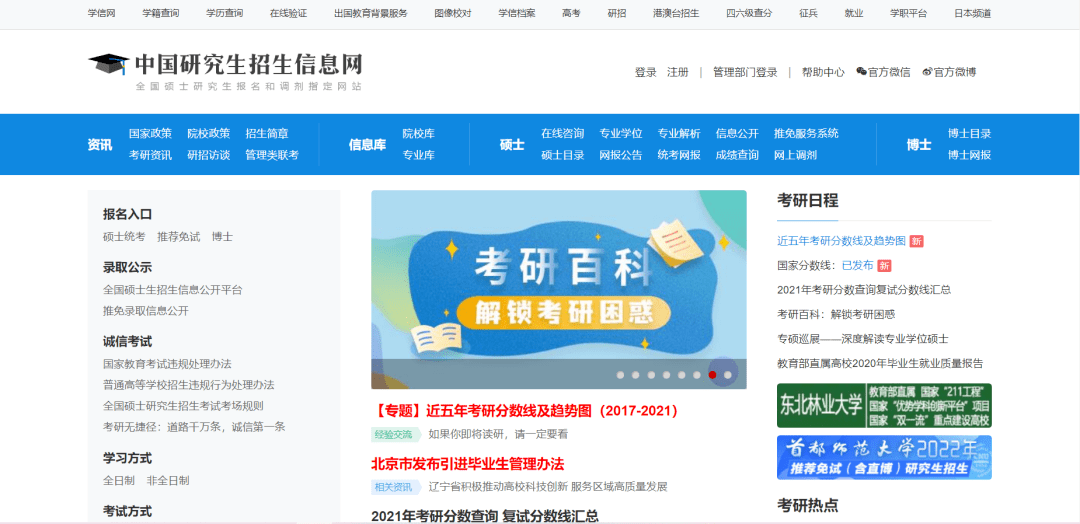Select the active red carousel dot

click(712, 375)
